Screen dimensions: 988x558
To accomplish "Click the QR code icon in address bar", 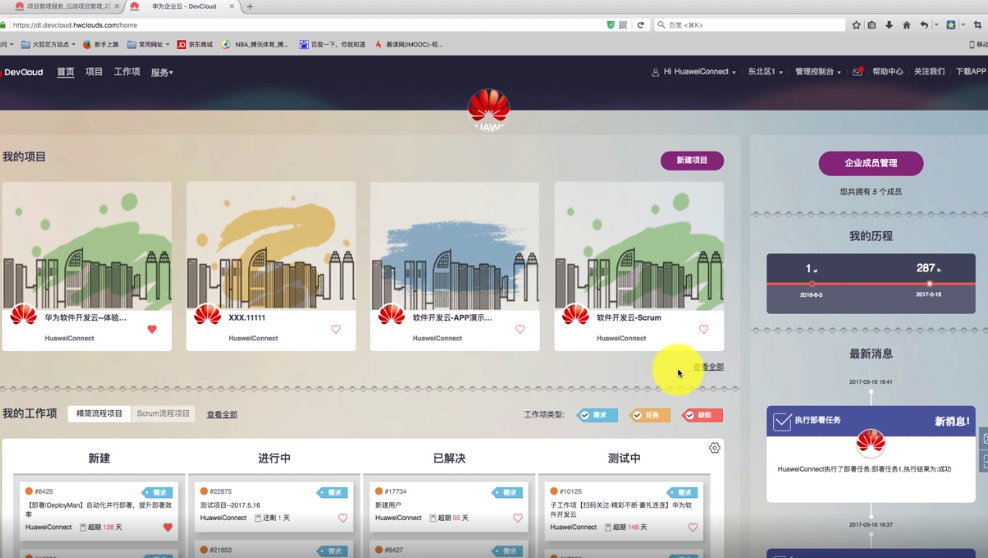I will [x=623, y=25].
